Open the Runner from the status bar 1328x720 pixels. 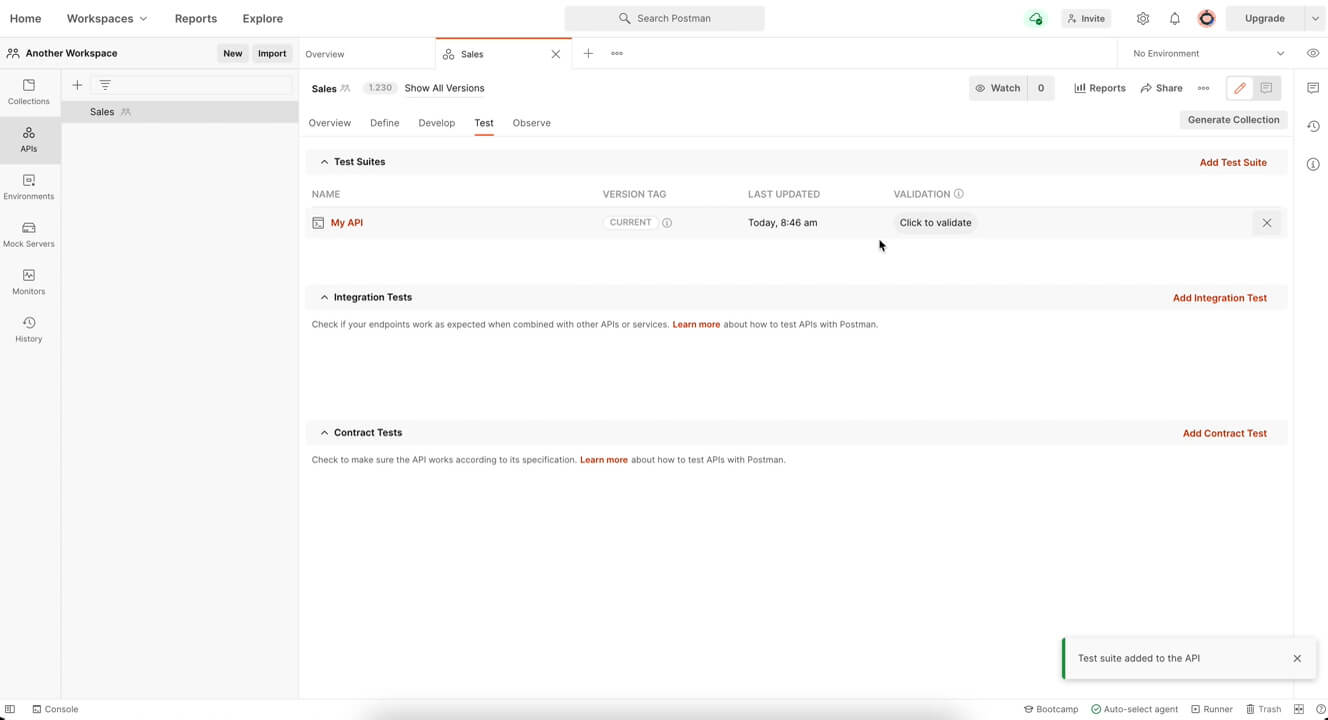pos(1211,709)
